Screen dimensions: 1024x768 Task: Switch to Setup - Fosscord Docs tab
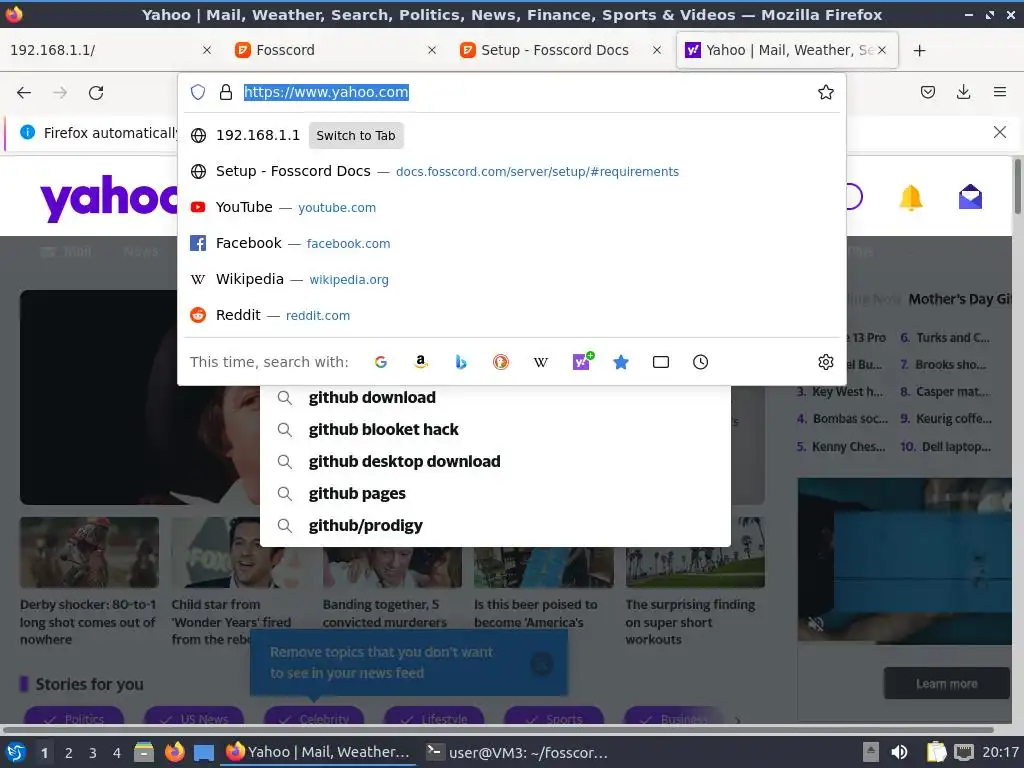(x=560, y=50)
